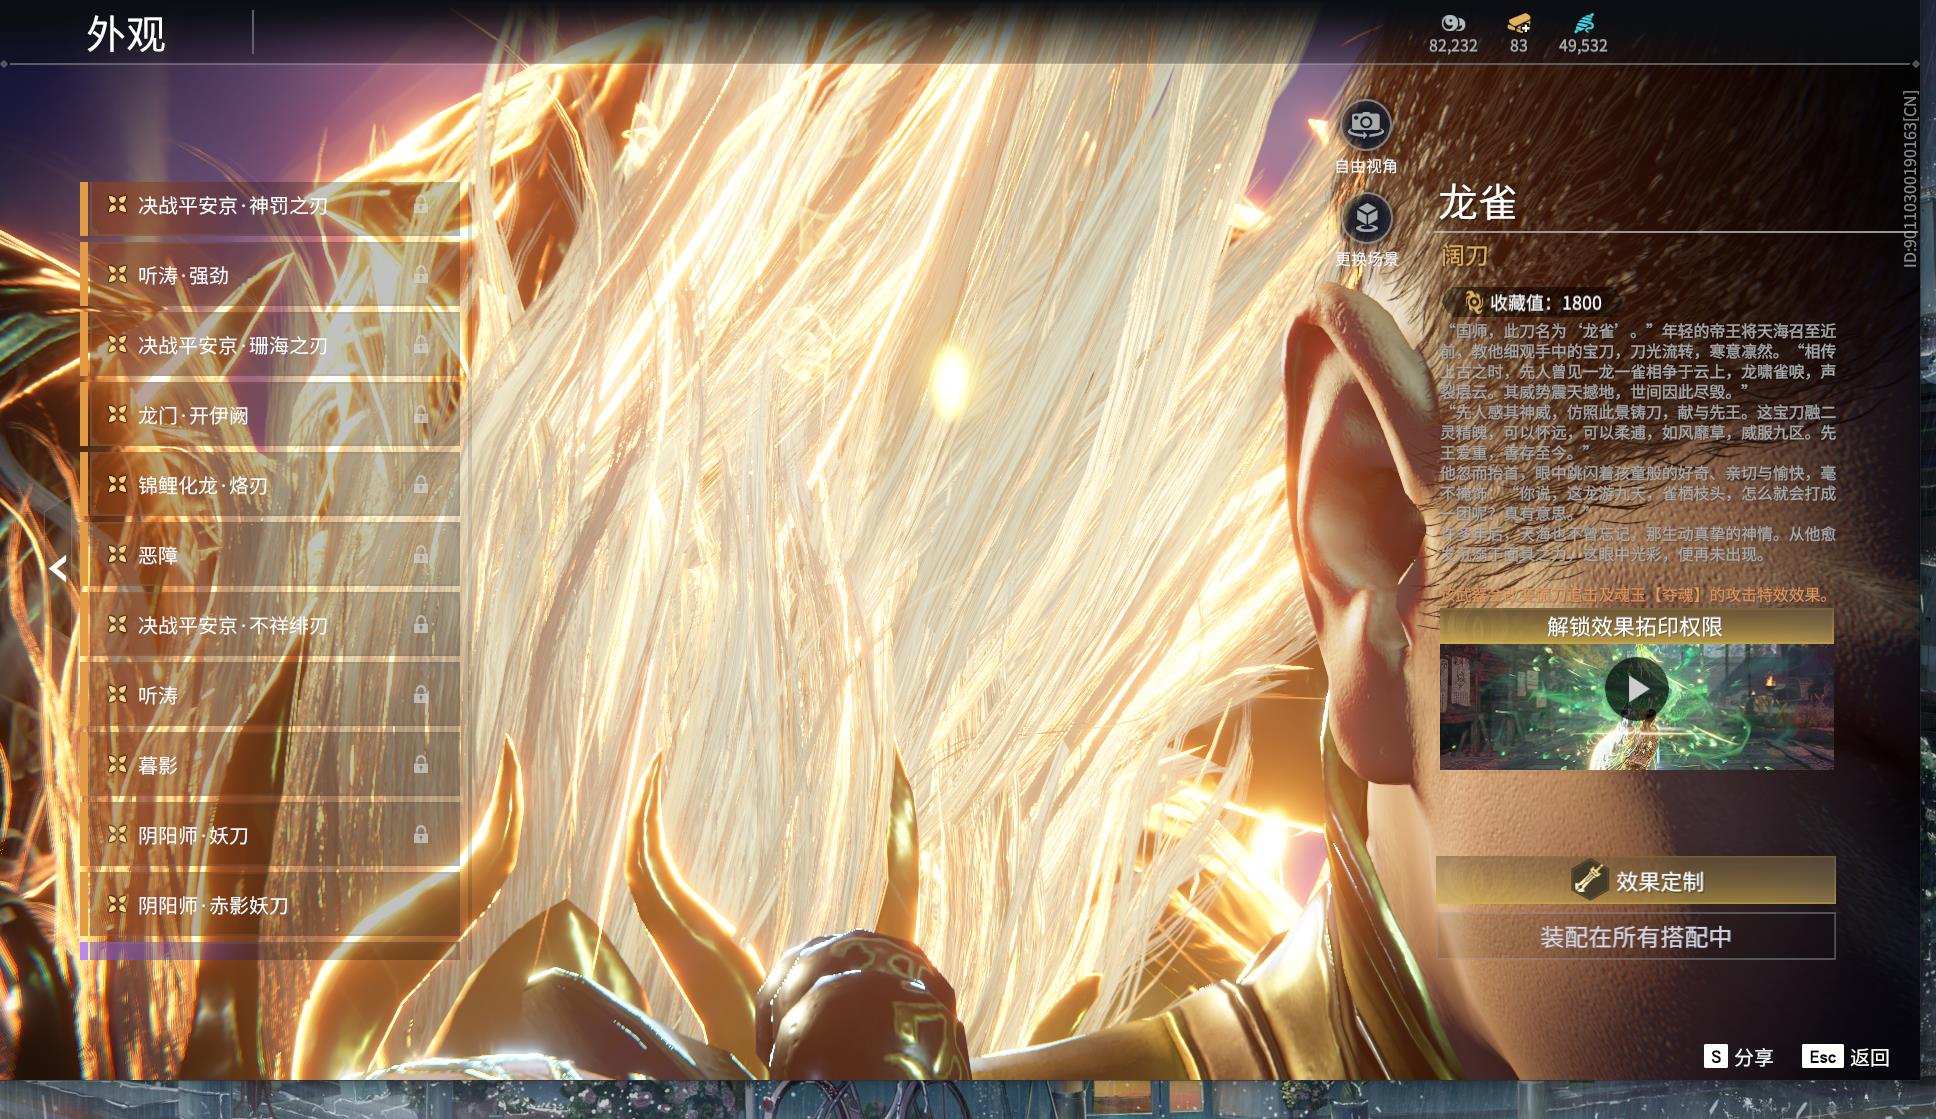Image resolution: width=1936 pixels, height=1119 pixels.
Task: Play the 龙雀 effect preview video
Action: pyautogui.click(x=1637, y=689)
